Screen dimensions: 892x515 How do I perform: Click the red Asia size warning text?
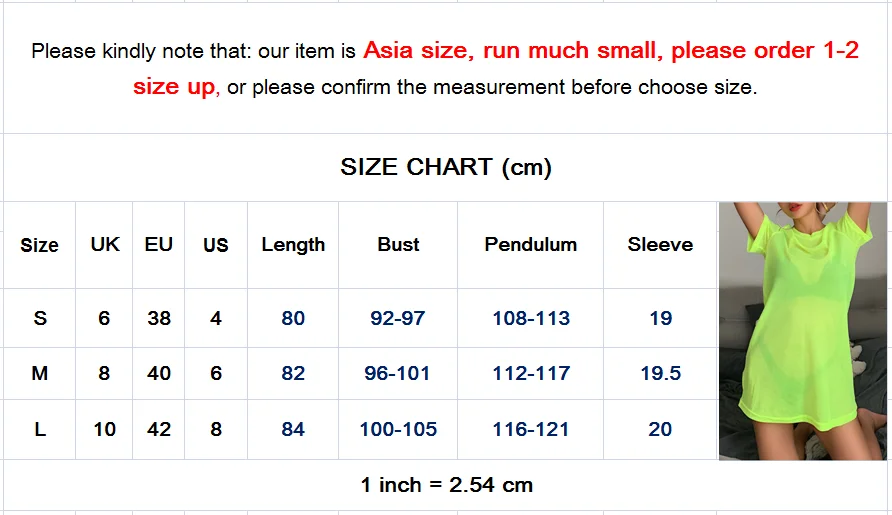(496, 68)
